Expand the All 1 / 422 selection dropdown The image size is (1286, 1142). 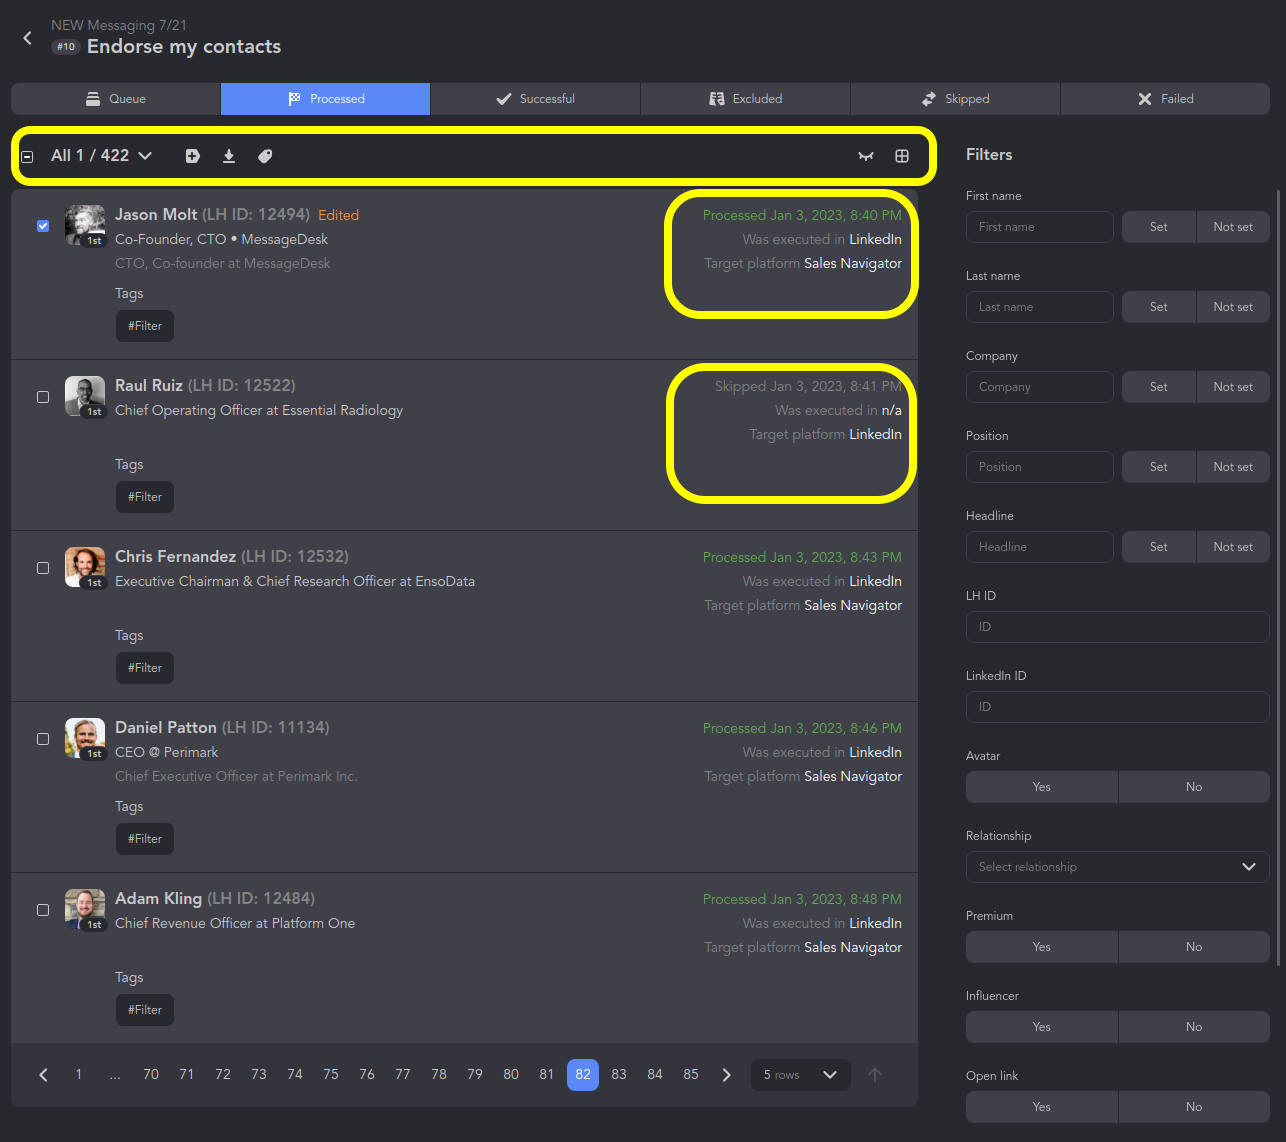click(102, 156)
